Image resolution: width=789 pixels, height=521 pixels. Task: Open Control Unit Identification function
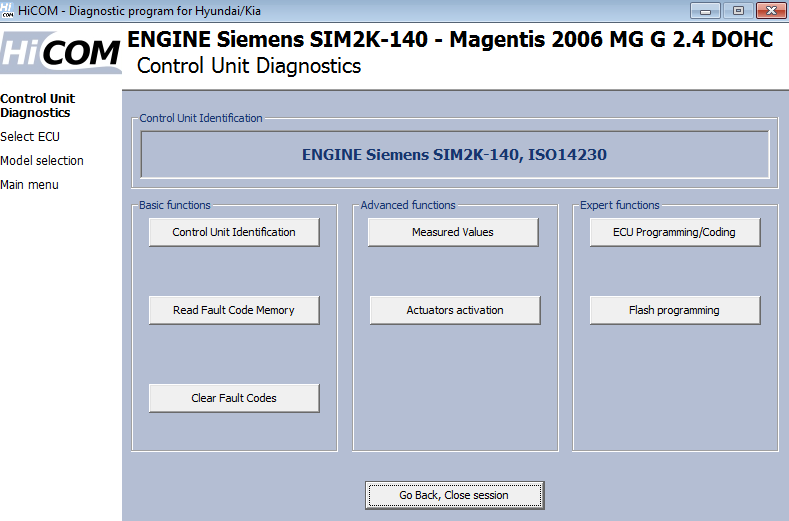pyautogui.click(x=234, y=232)
